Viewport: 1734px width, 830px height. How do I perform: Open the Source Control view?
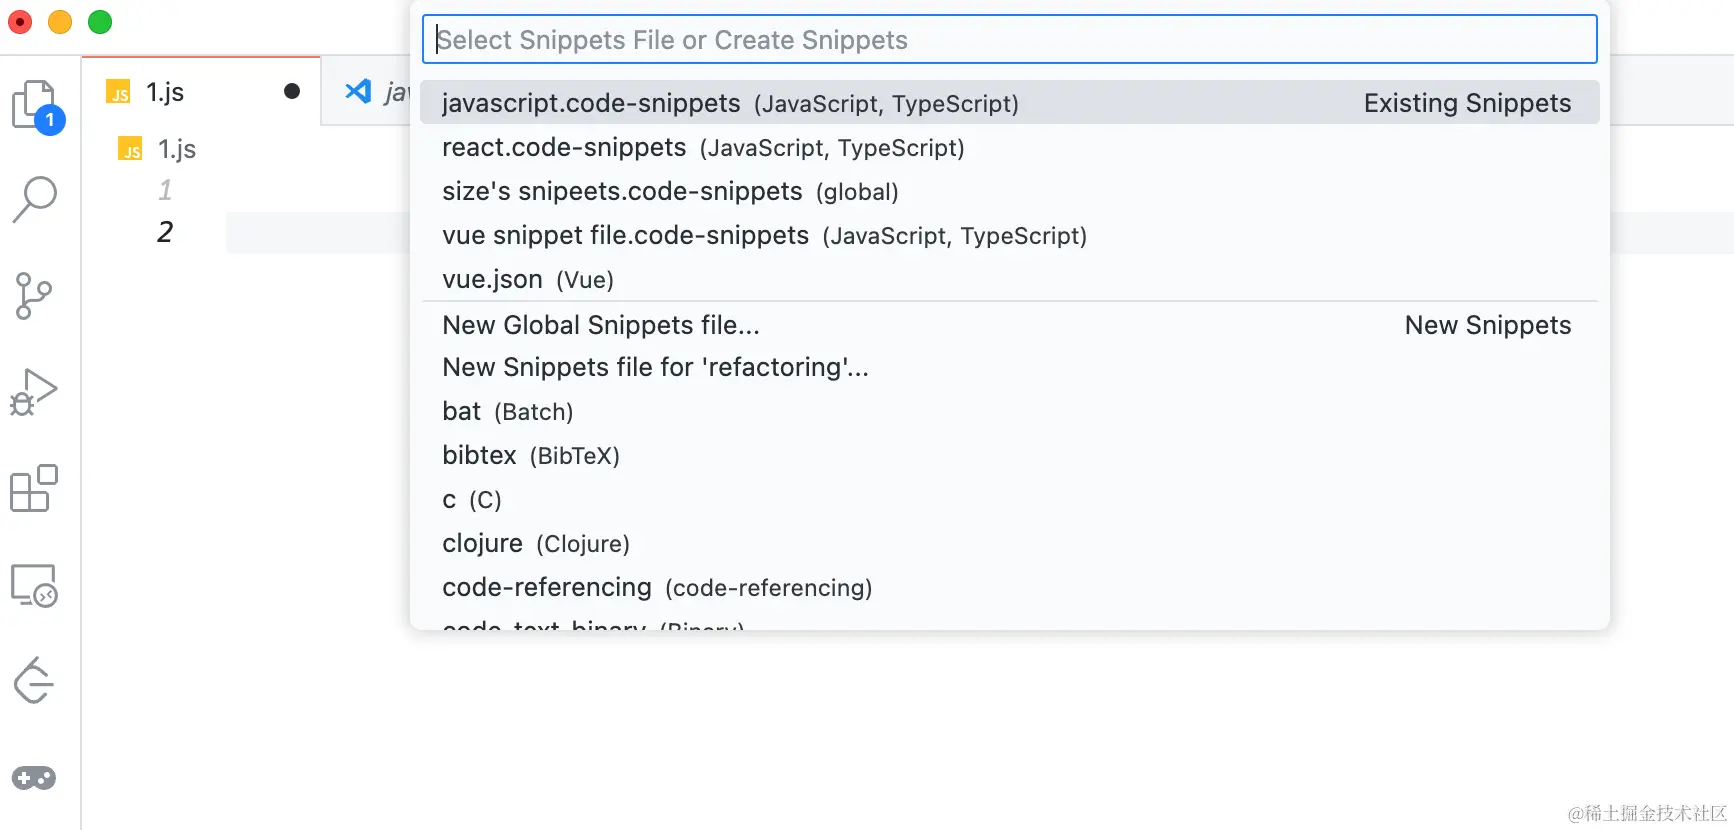coord(34,296)
